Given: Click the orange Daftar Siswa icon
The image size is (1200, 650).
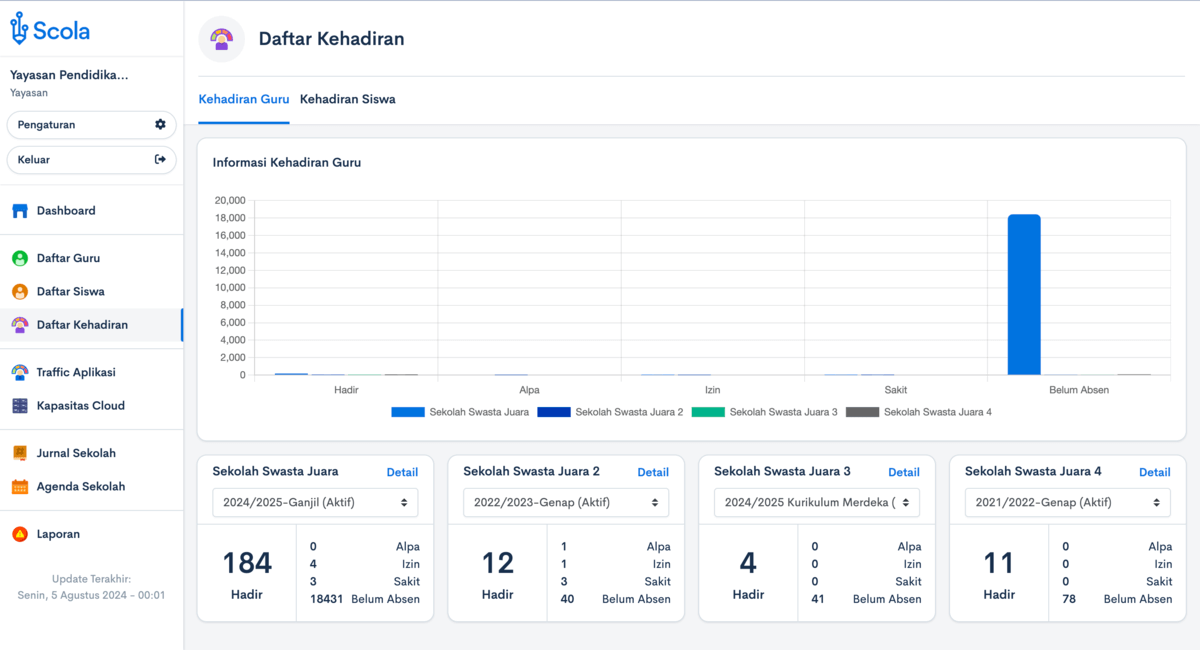Looking at the screenshot, I should point(20,292).
